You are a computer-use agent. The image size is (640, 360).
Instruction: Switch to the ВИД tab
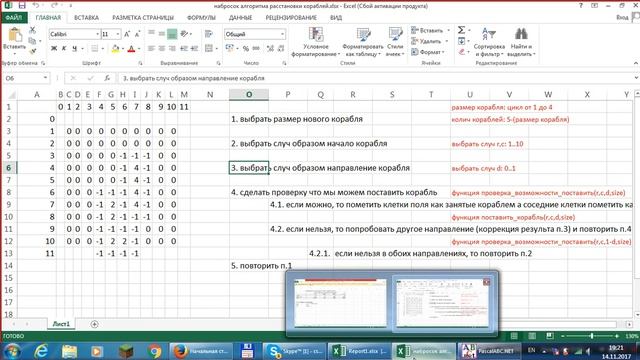(336, 18)
